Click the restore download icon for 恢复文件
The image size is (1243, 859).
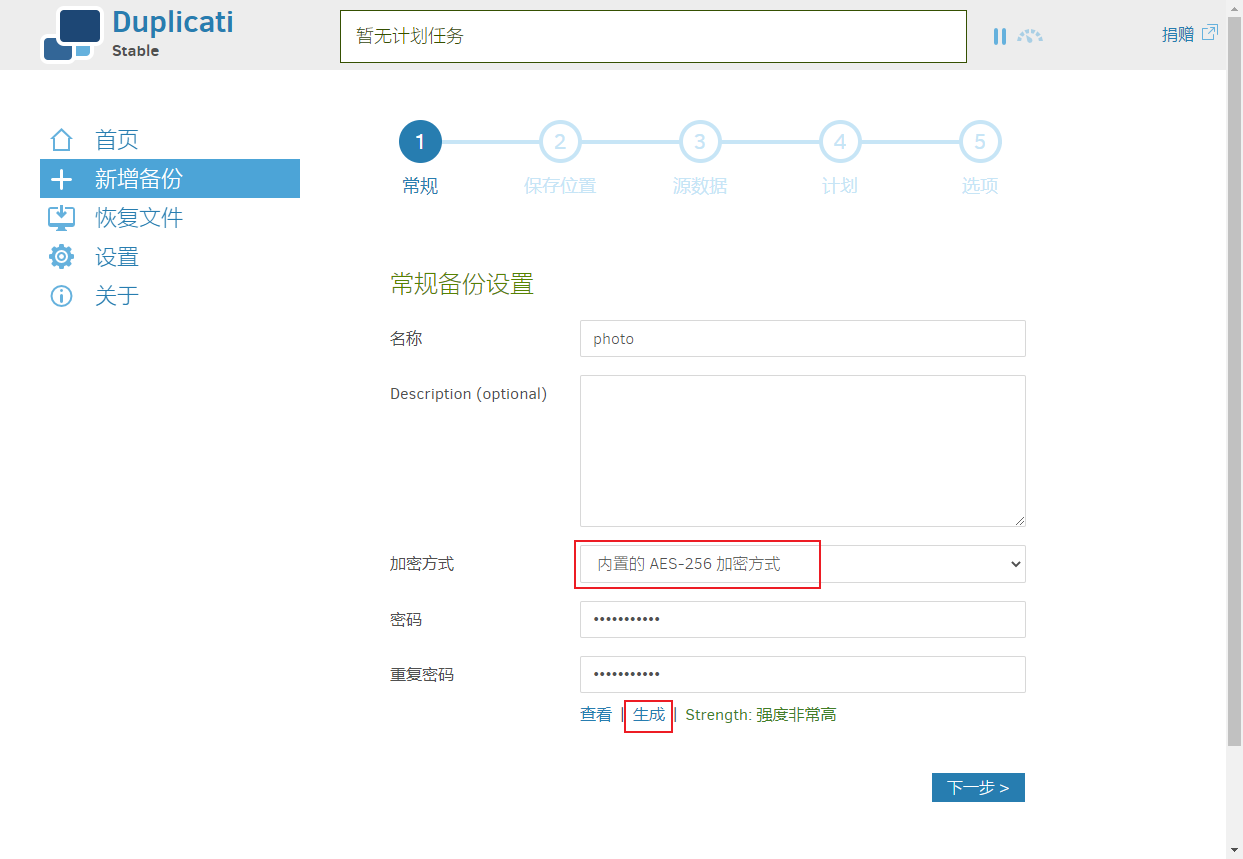(x=62, y=218)
